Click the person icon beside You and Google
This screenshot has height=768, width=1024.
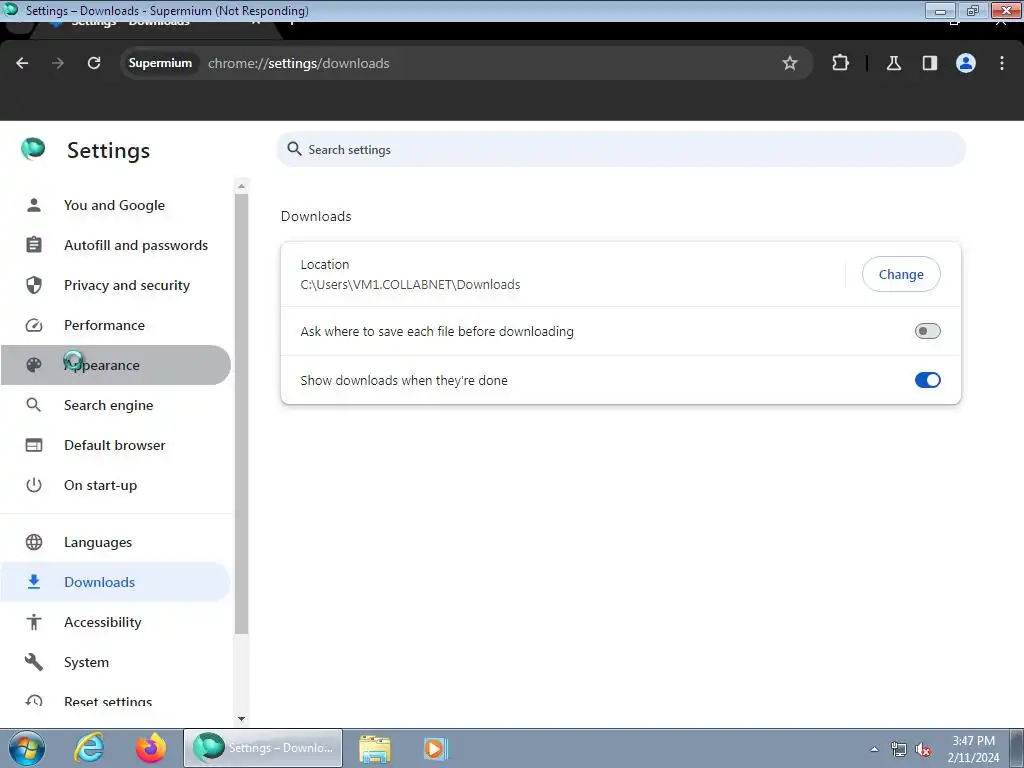point(34,205)
